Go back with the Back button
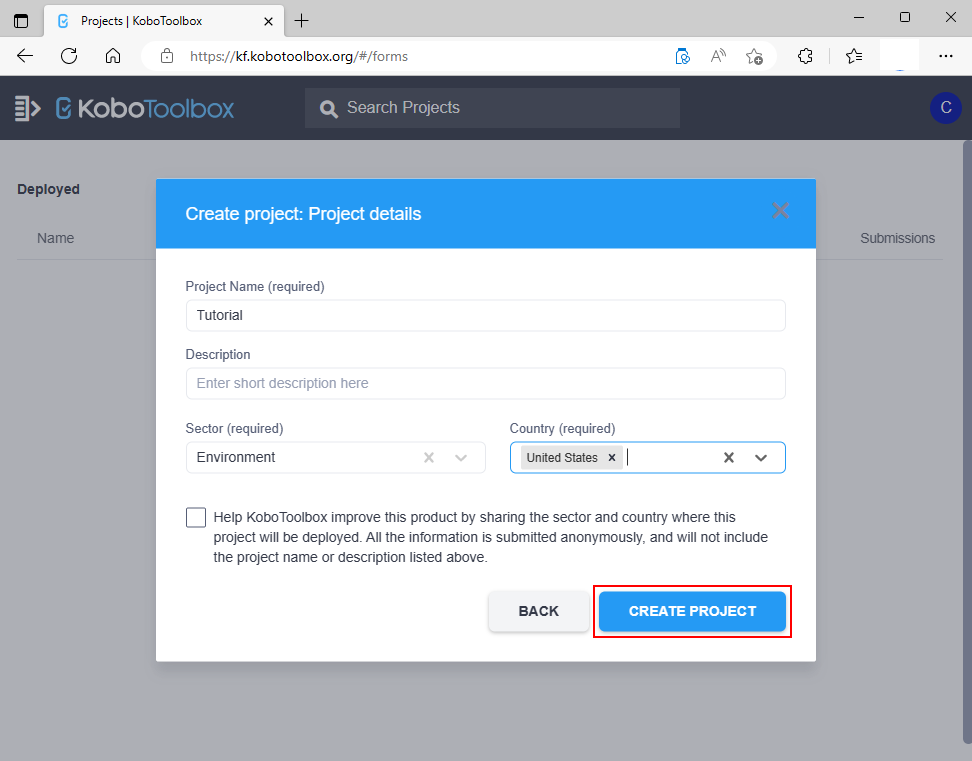This screenshot has height=761, width=972. [538, 611]
